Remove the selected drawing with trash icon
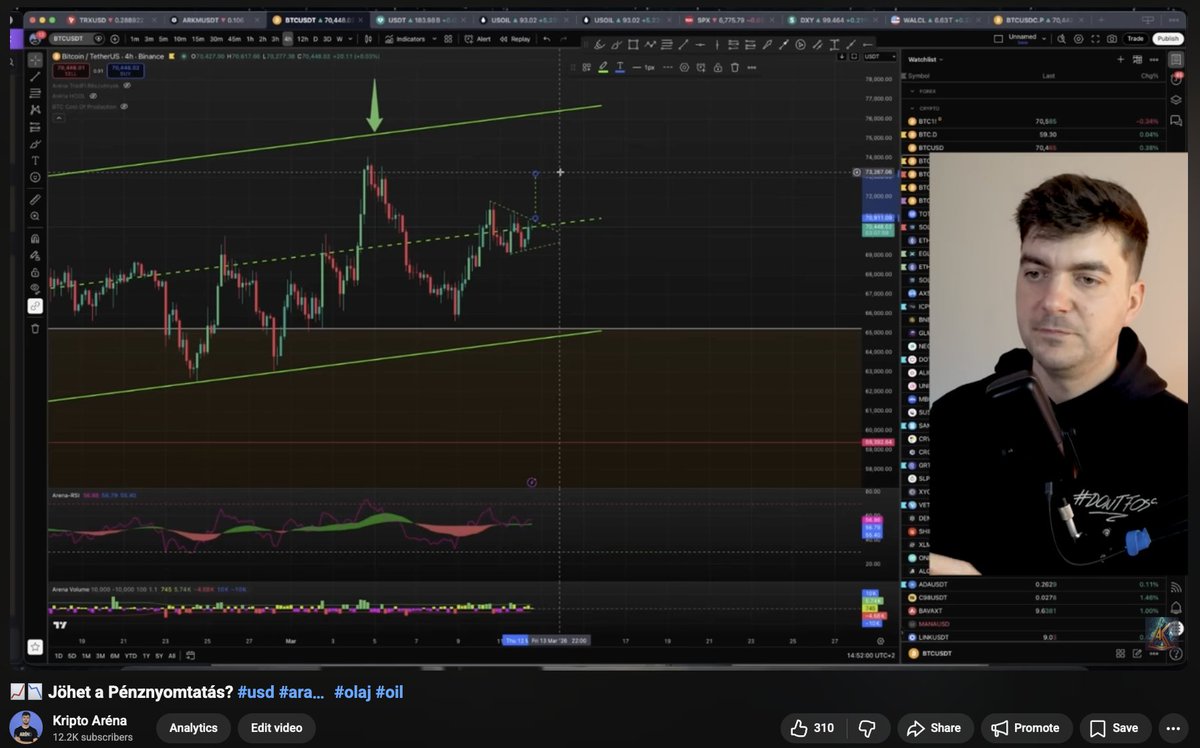1200x748 pixels. click(735, 67)
